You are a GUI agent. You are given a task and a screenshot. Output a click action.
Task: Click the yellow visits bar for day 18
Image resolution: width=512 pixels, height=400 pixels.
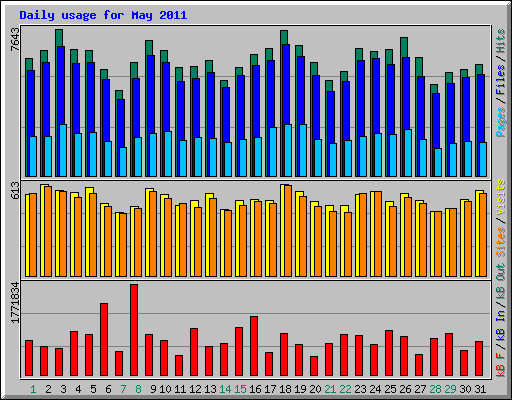[x=282, y=231]
